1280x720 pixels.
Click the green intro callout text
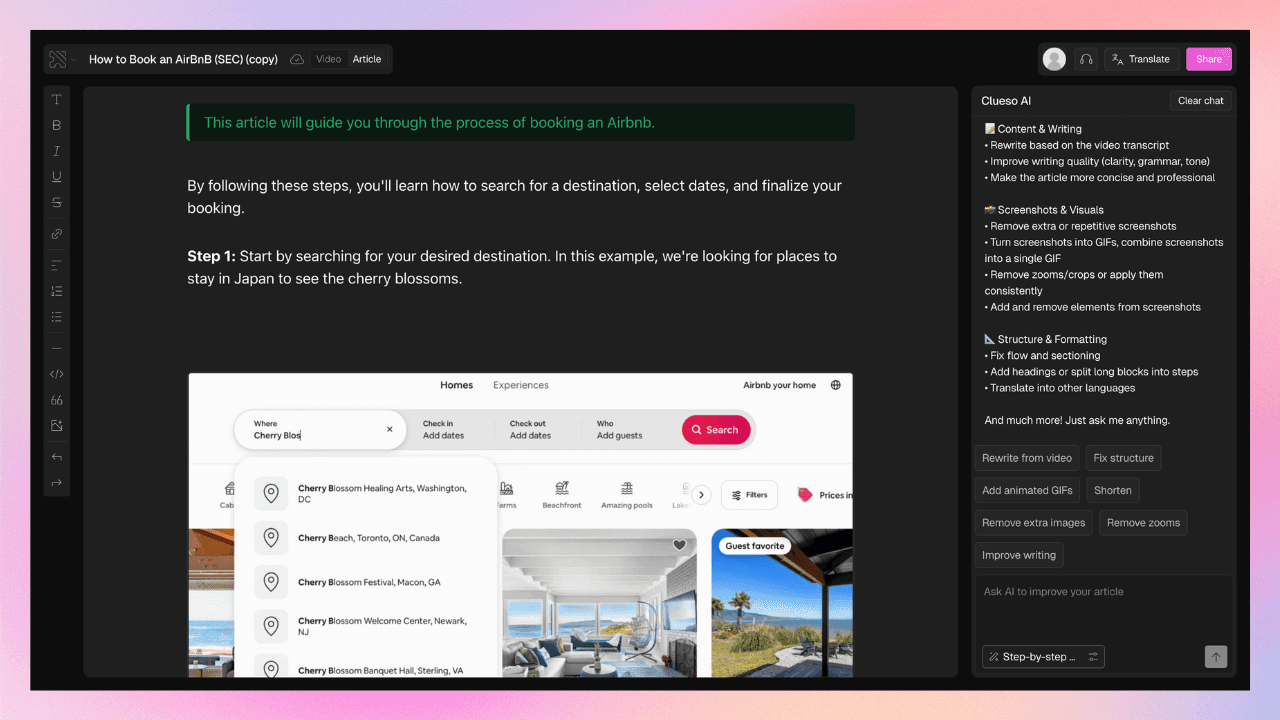point(430,123)
